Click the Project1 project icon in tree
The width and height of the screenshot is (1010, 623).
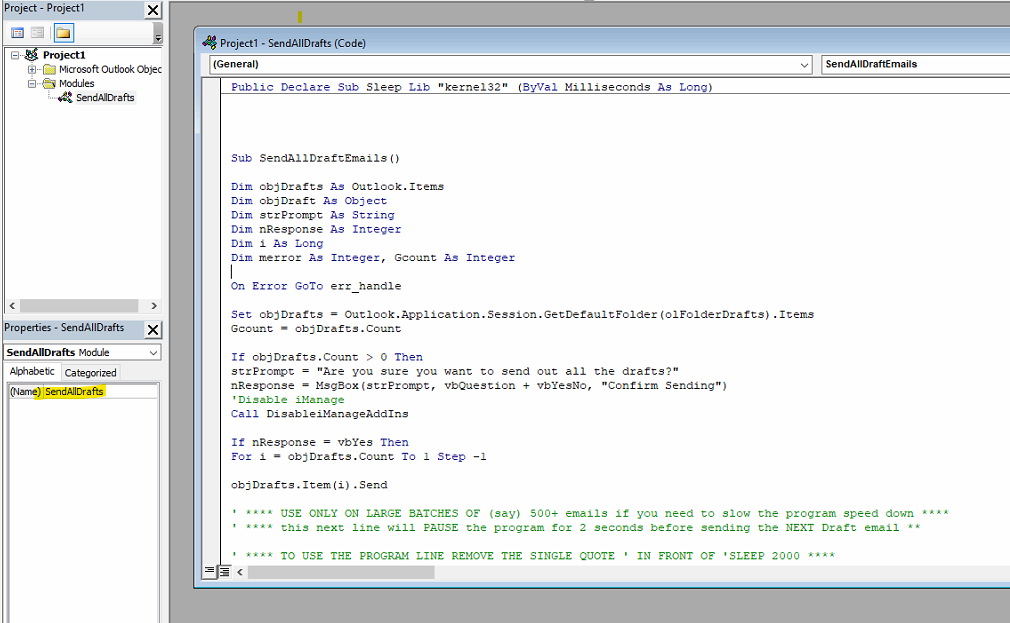click(31, 55)
